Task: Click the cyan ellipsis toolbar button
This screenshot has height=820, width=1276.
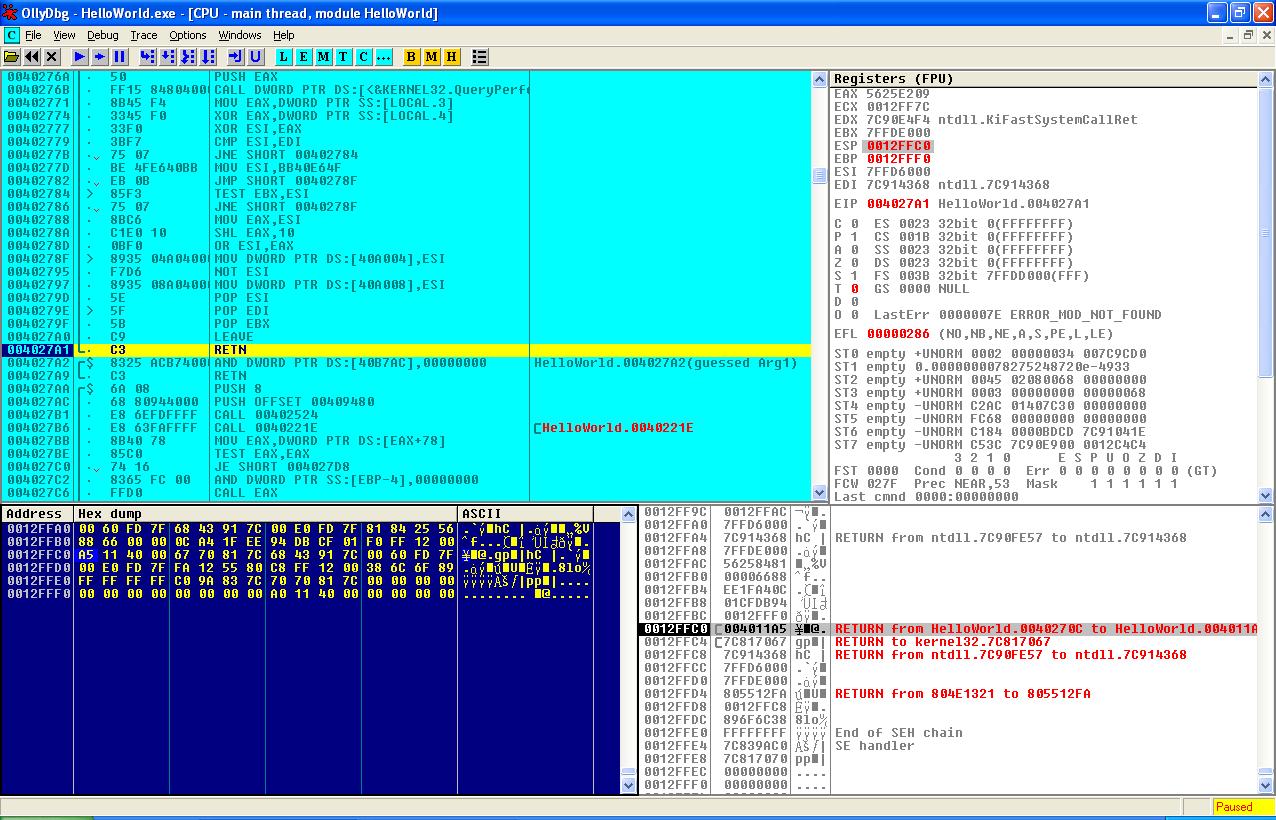Action: click(x=384, y=57)
